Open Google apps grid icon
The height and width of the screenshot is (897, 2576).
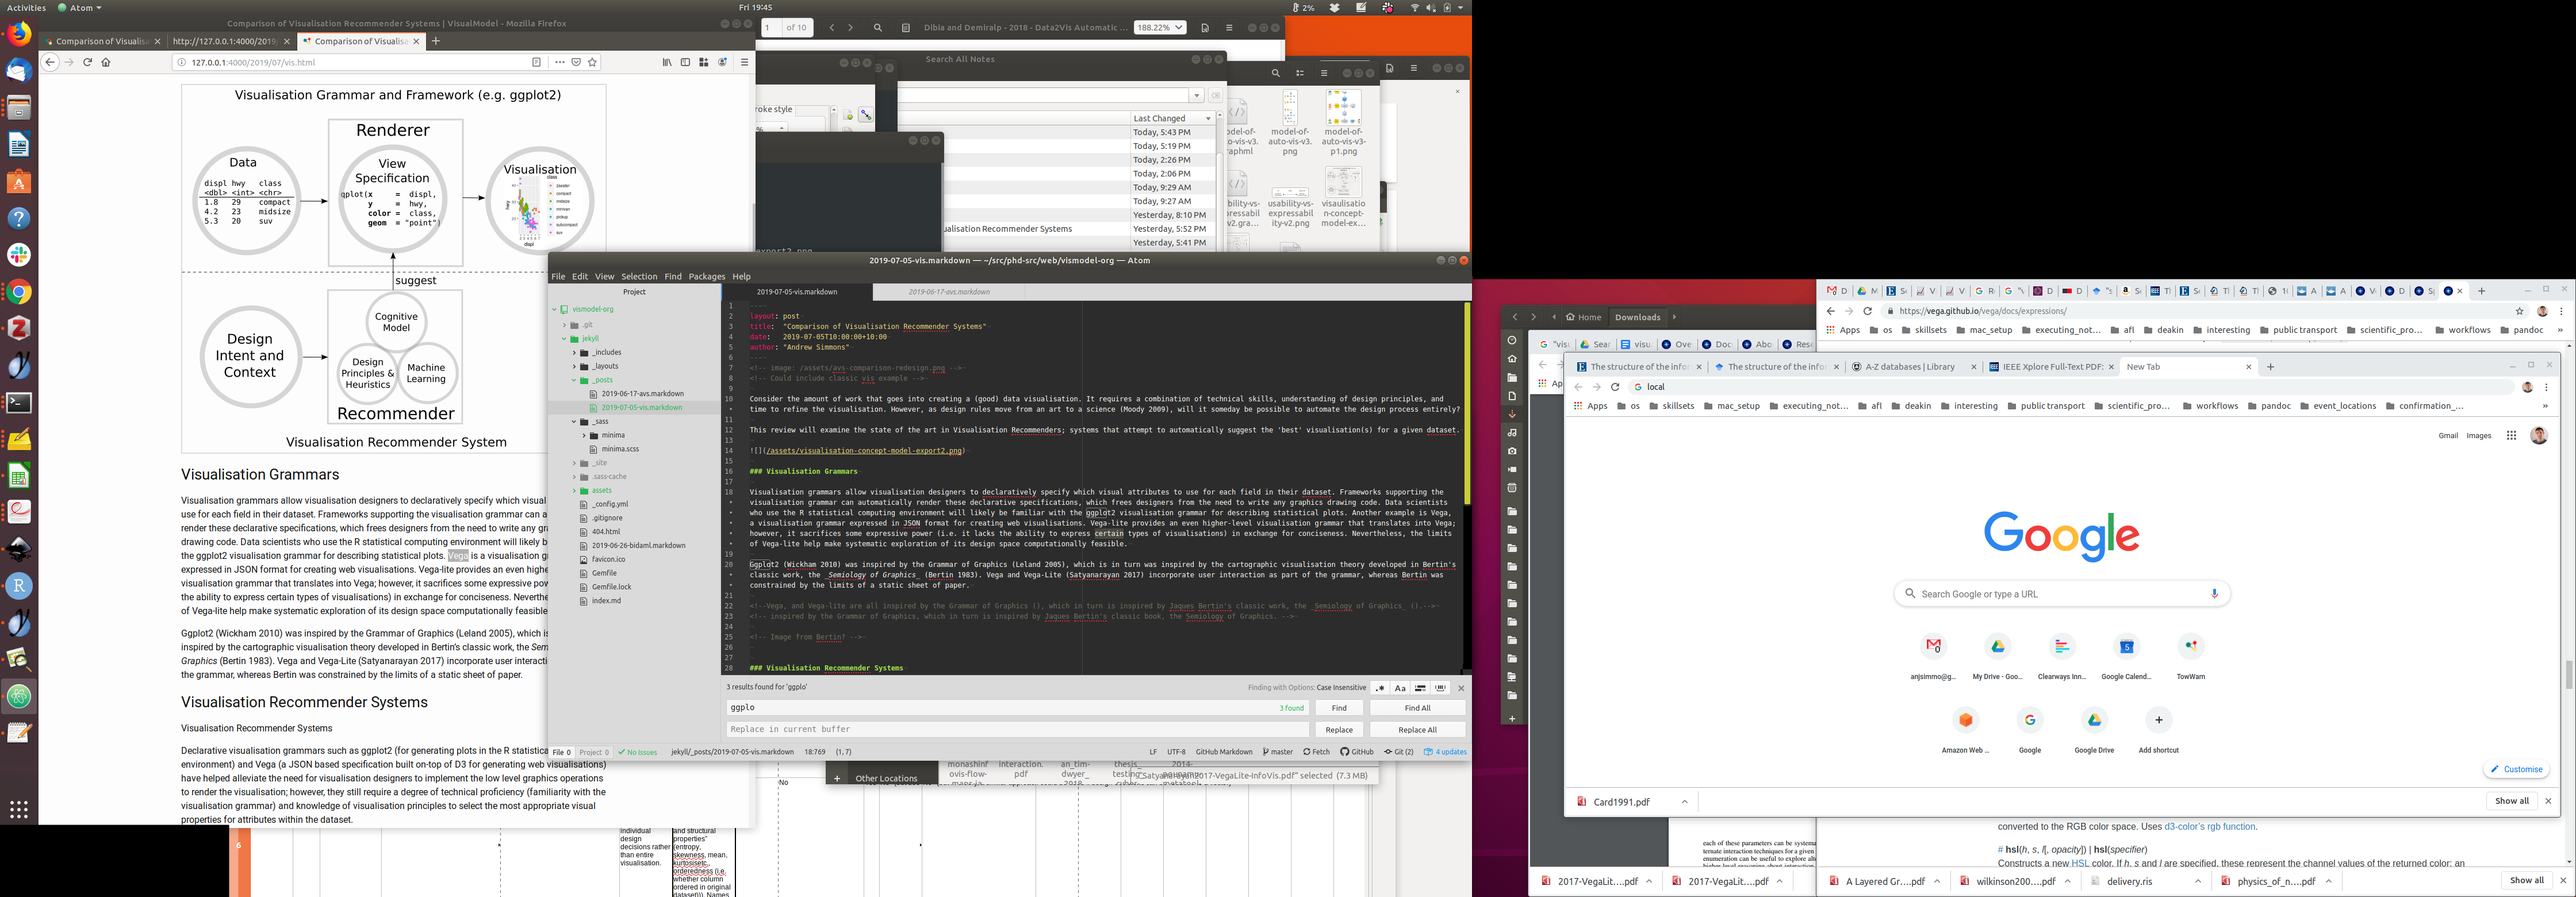(x=2511, y=436)
